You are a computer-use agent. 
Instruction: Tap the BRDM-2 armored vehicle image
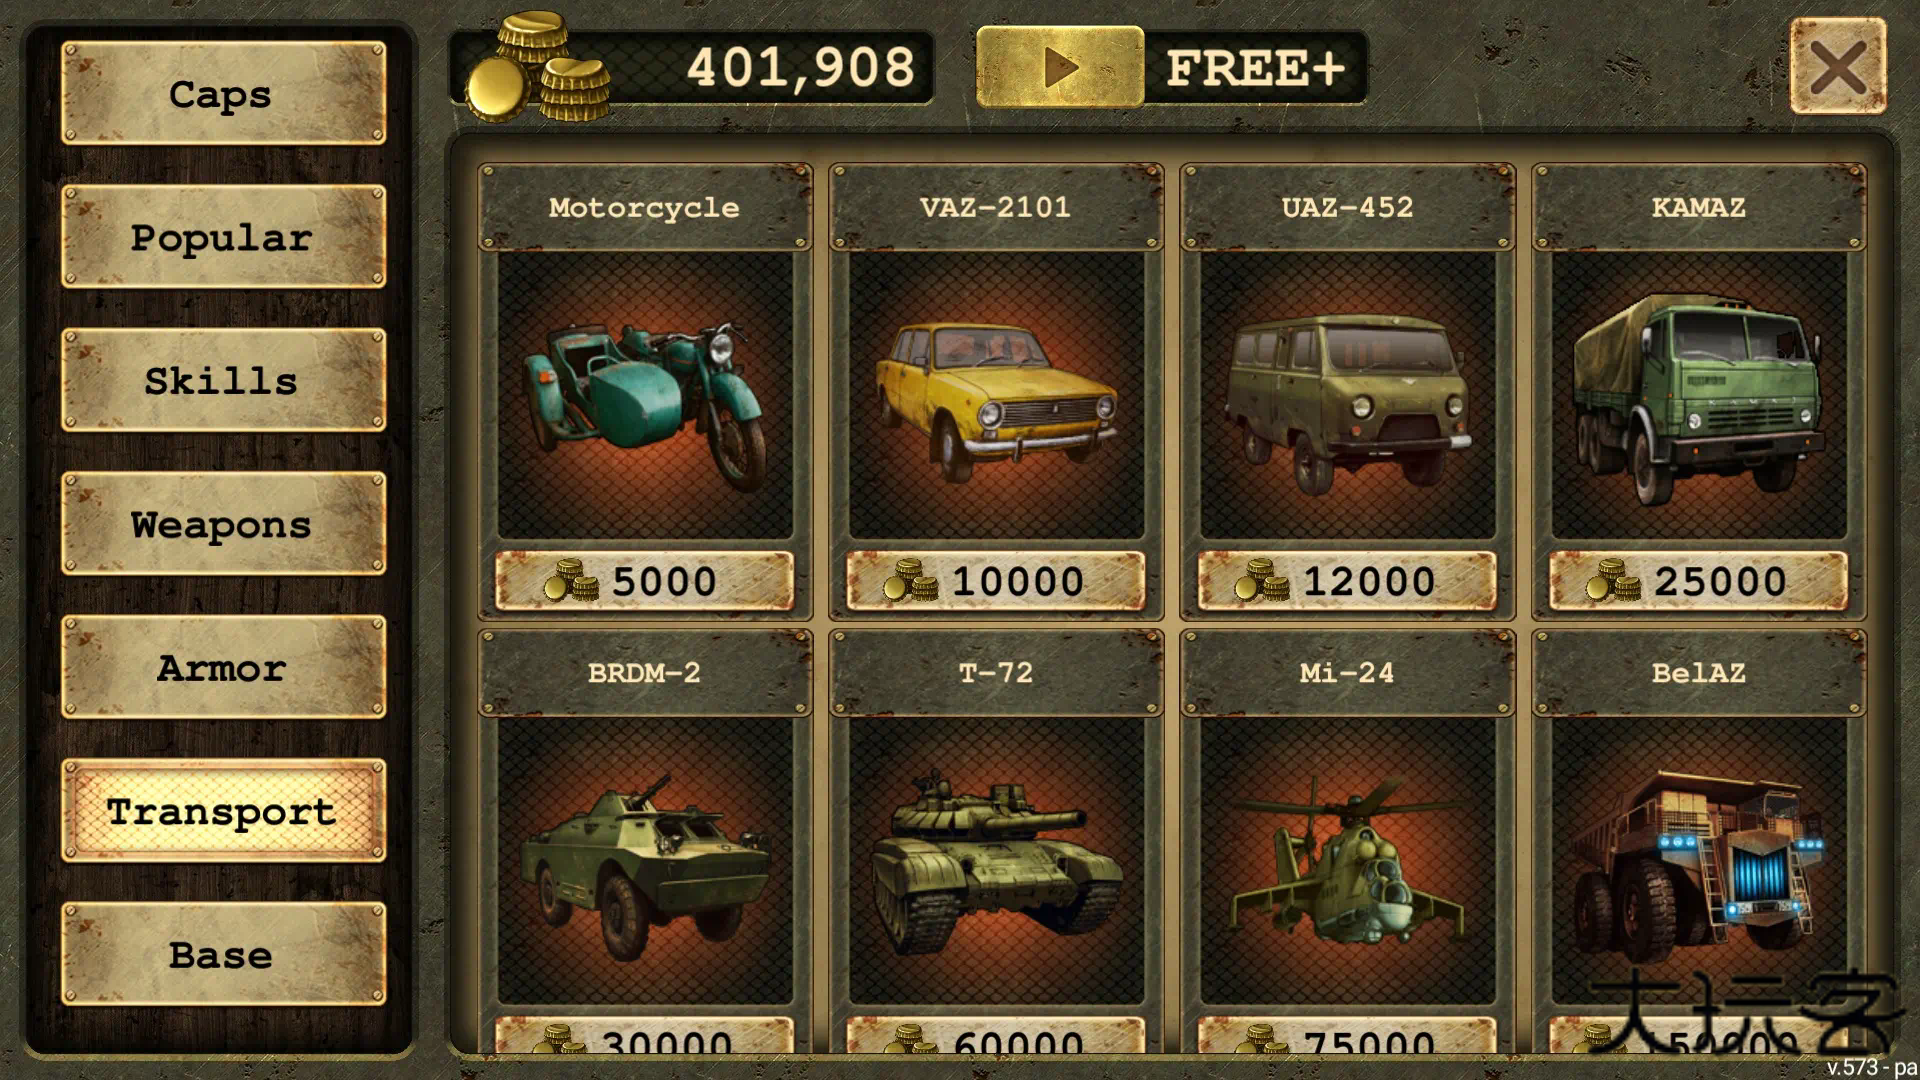pyautogui.click(x=645, y=861)
